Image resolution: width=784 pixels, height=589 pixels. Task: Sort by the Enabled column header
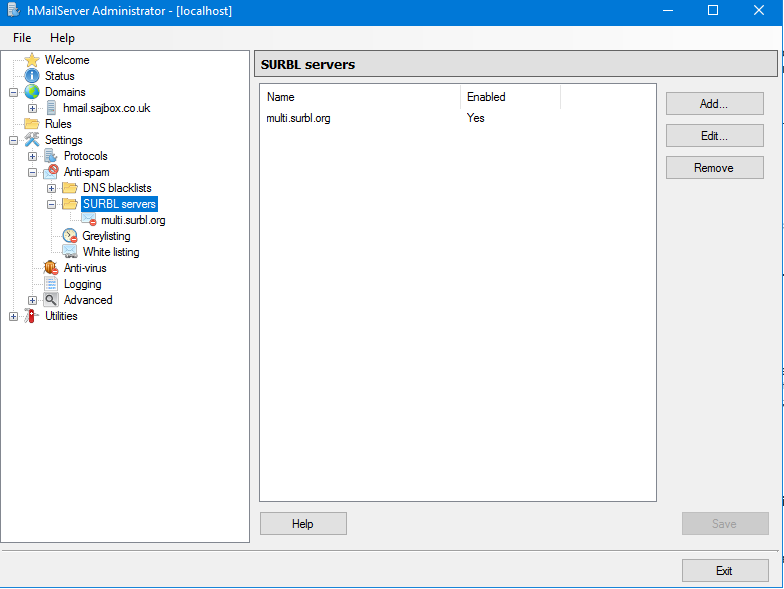pyautogui.click(x=510, y=97)
